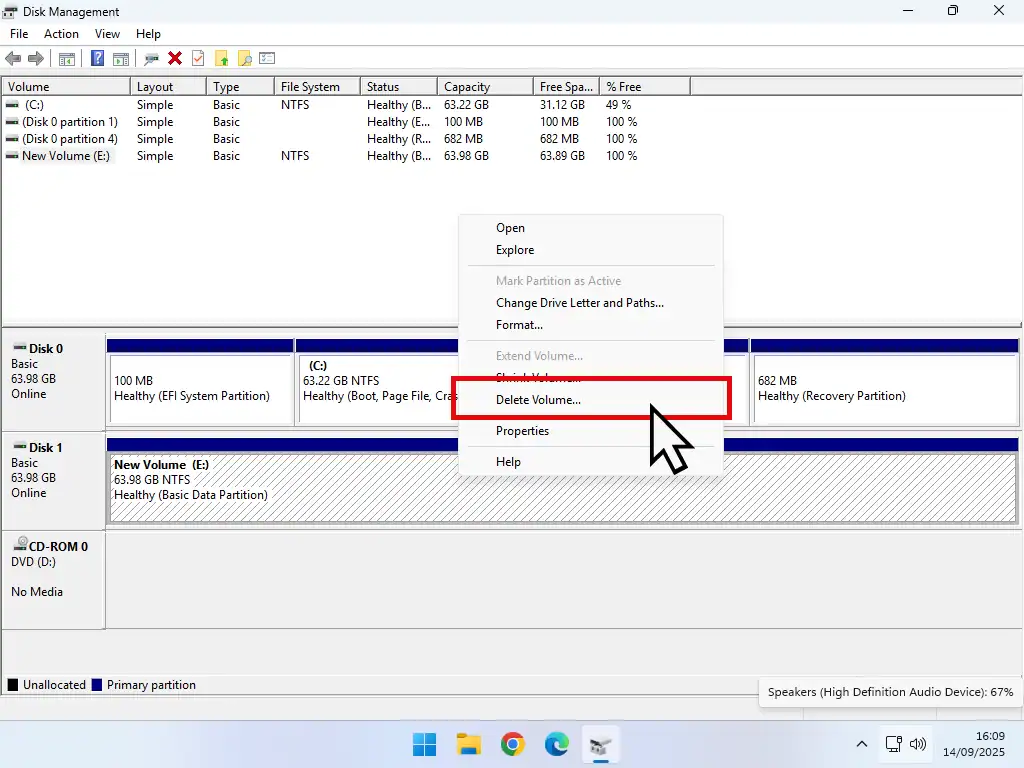
Task: Sort by the Type column header
Action: [240, 87]
